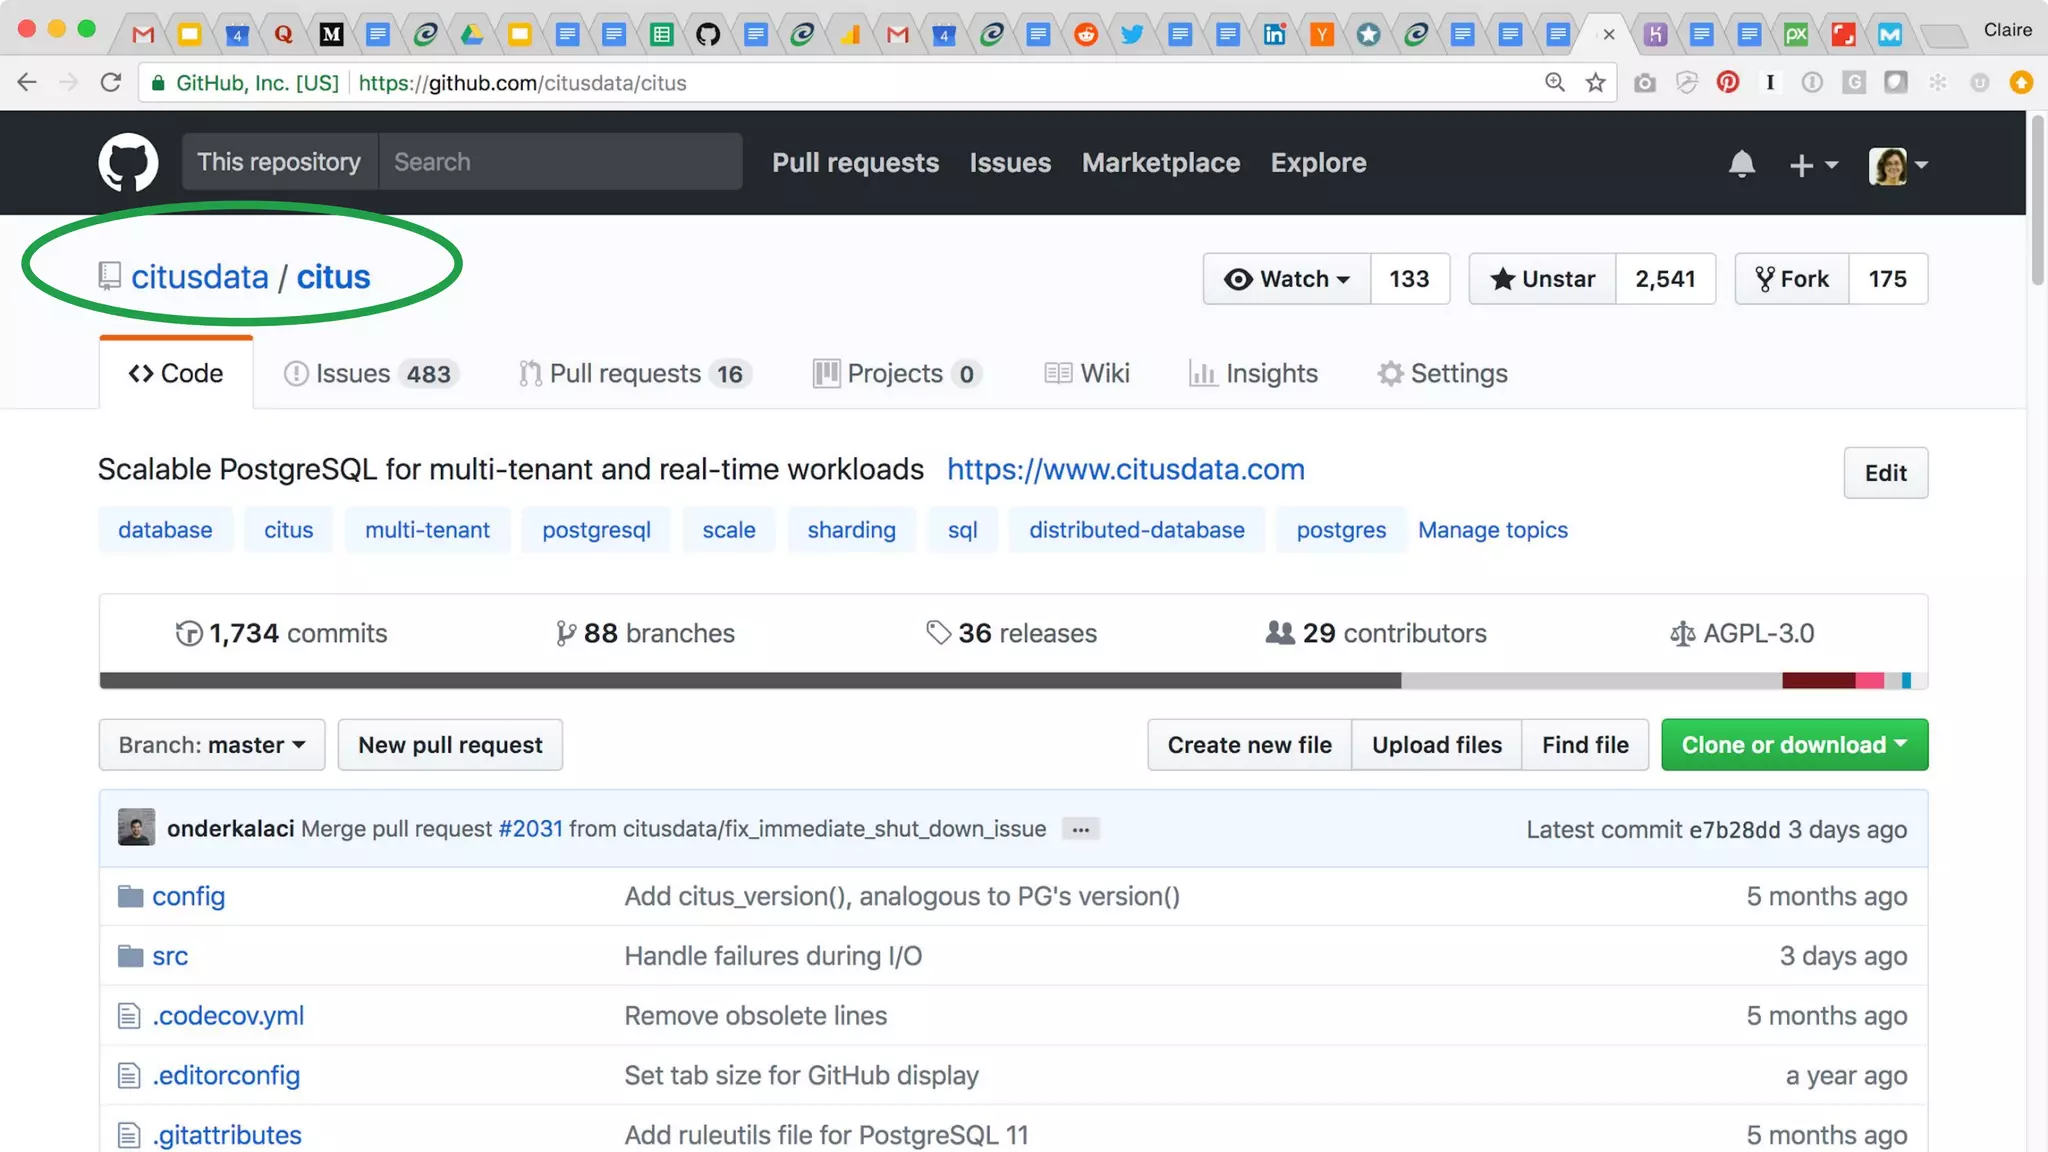Open the Settings gear tab

click(1442, 373)
